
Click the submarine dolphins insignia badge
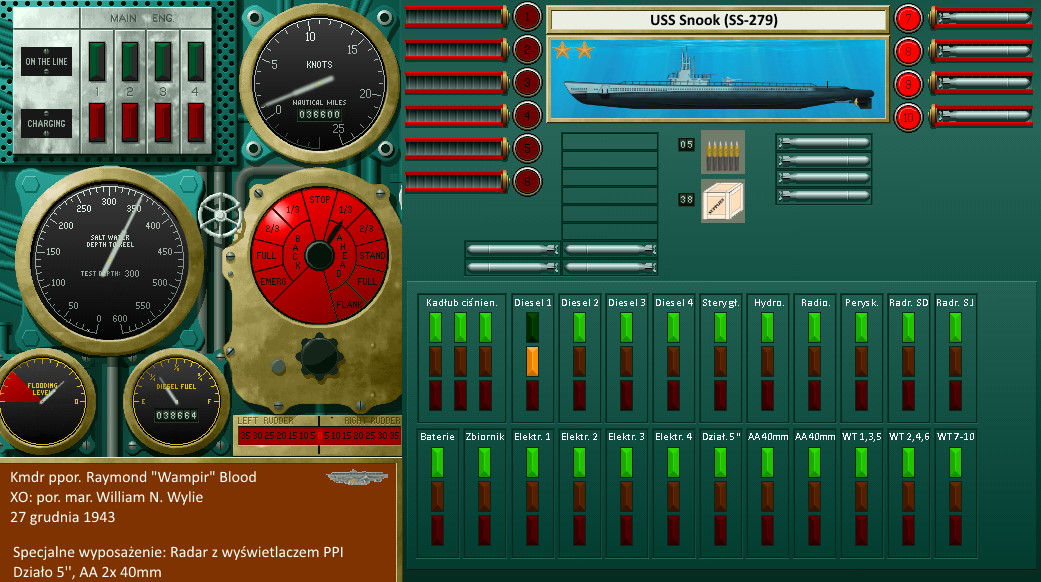(x=357, y=478)
